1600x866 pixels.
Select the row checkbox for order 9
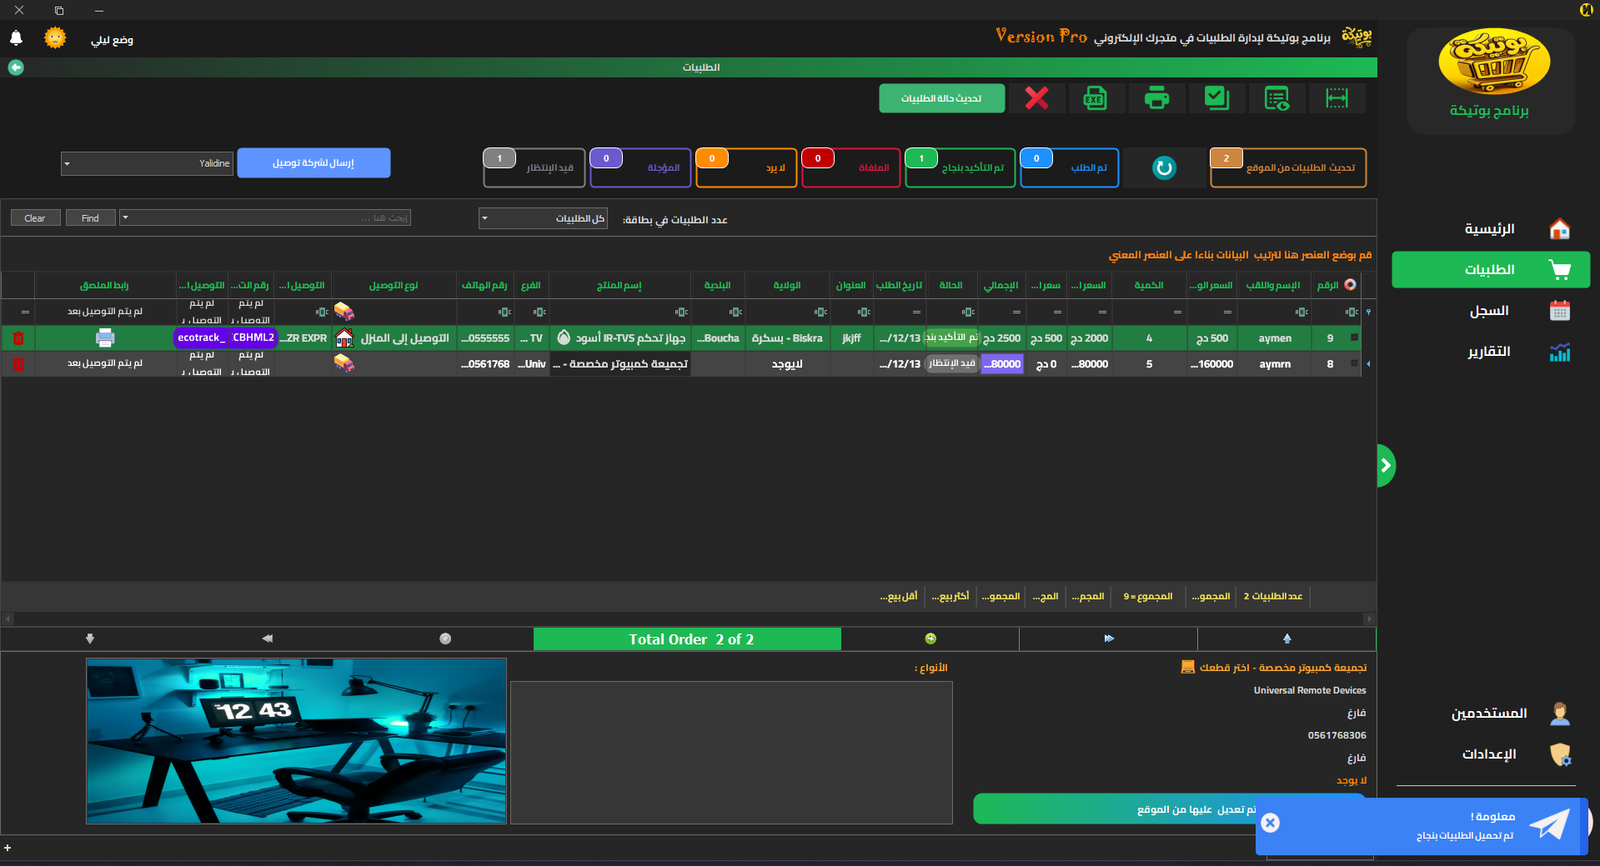pyautogui.click(x=1355, y=338)
